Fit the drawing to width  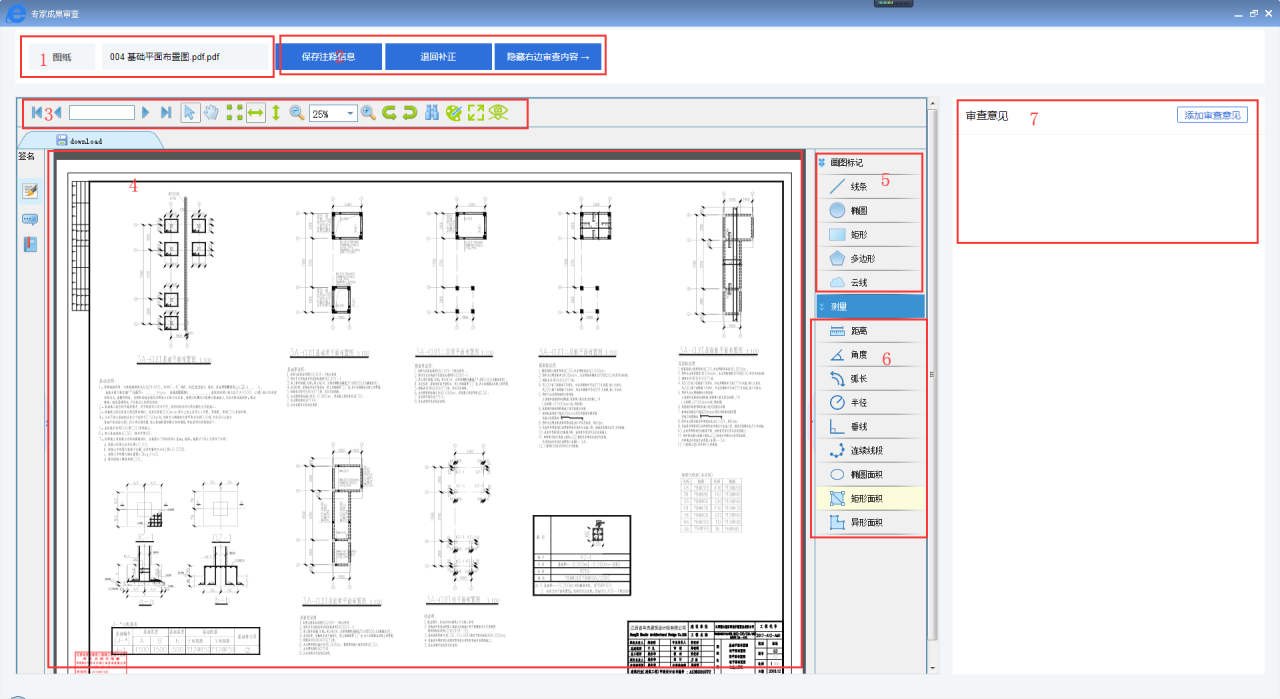coord(256,113)
